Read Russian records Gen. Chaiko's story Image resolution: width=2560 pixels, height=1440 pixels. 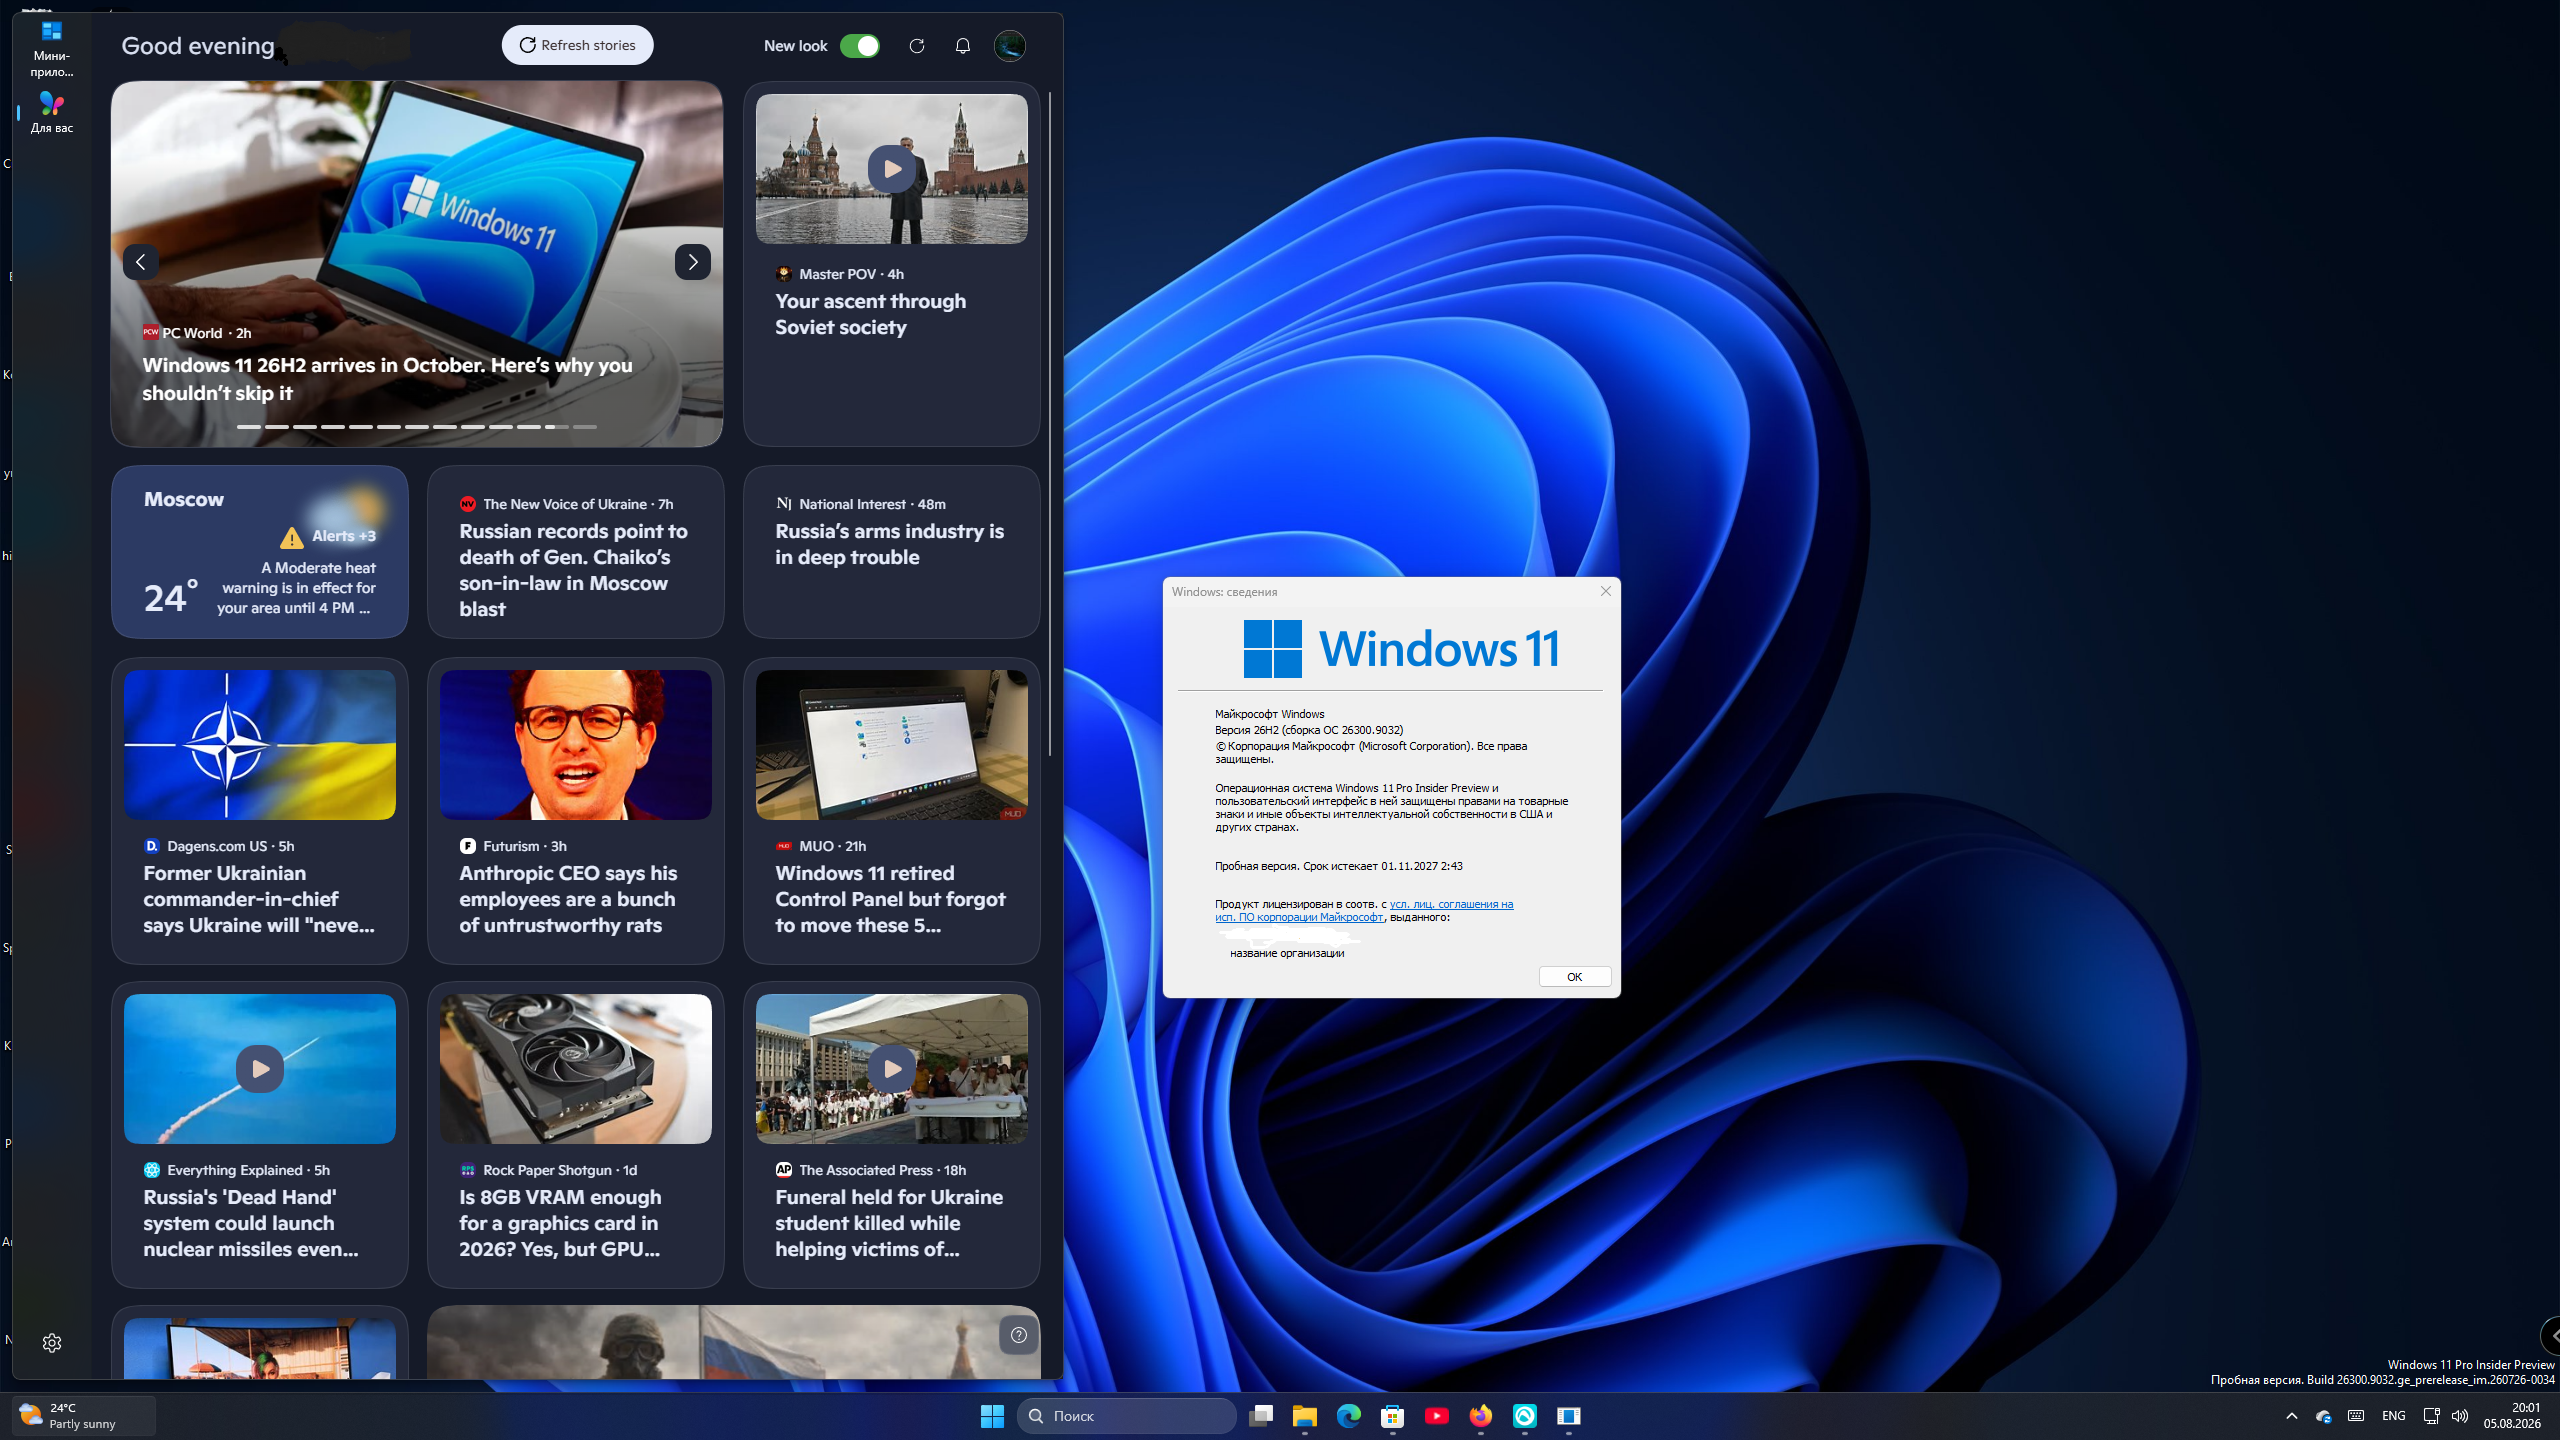pos(574,570)
